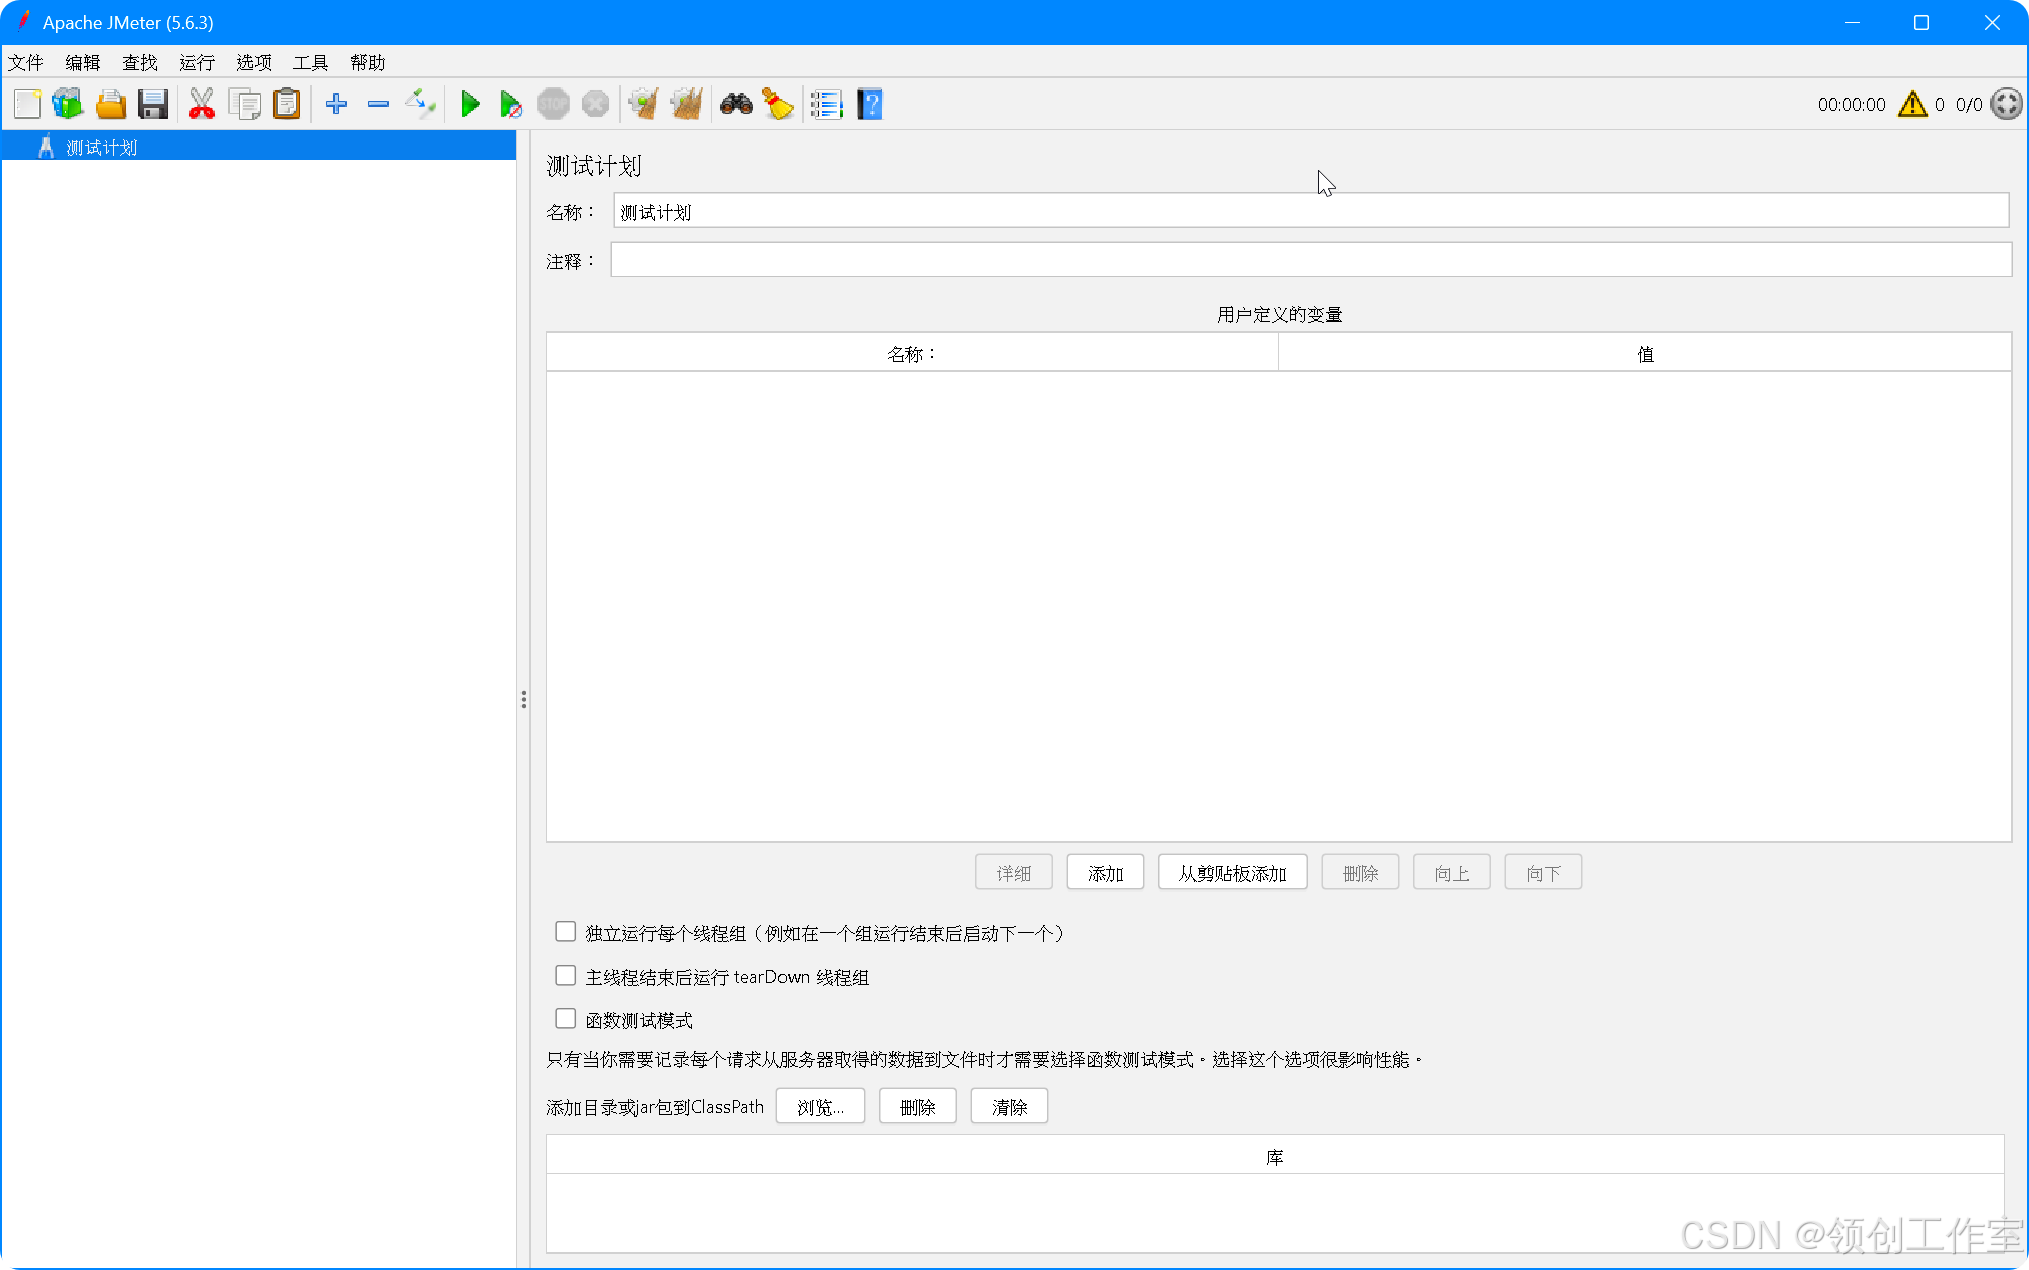Paste element from clipboard icon
2029x1270 pixels.
pos(286,103)
